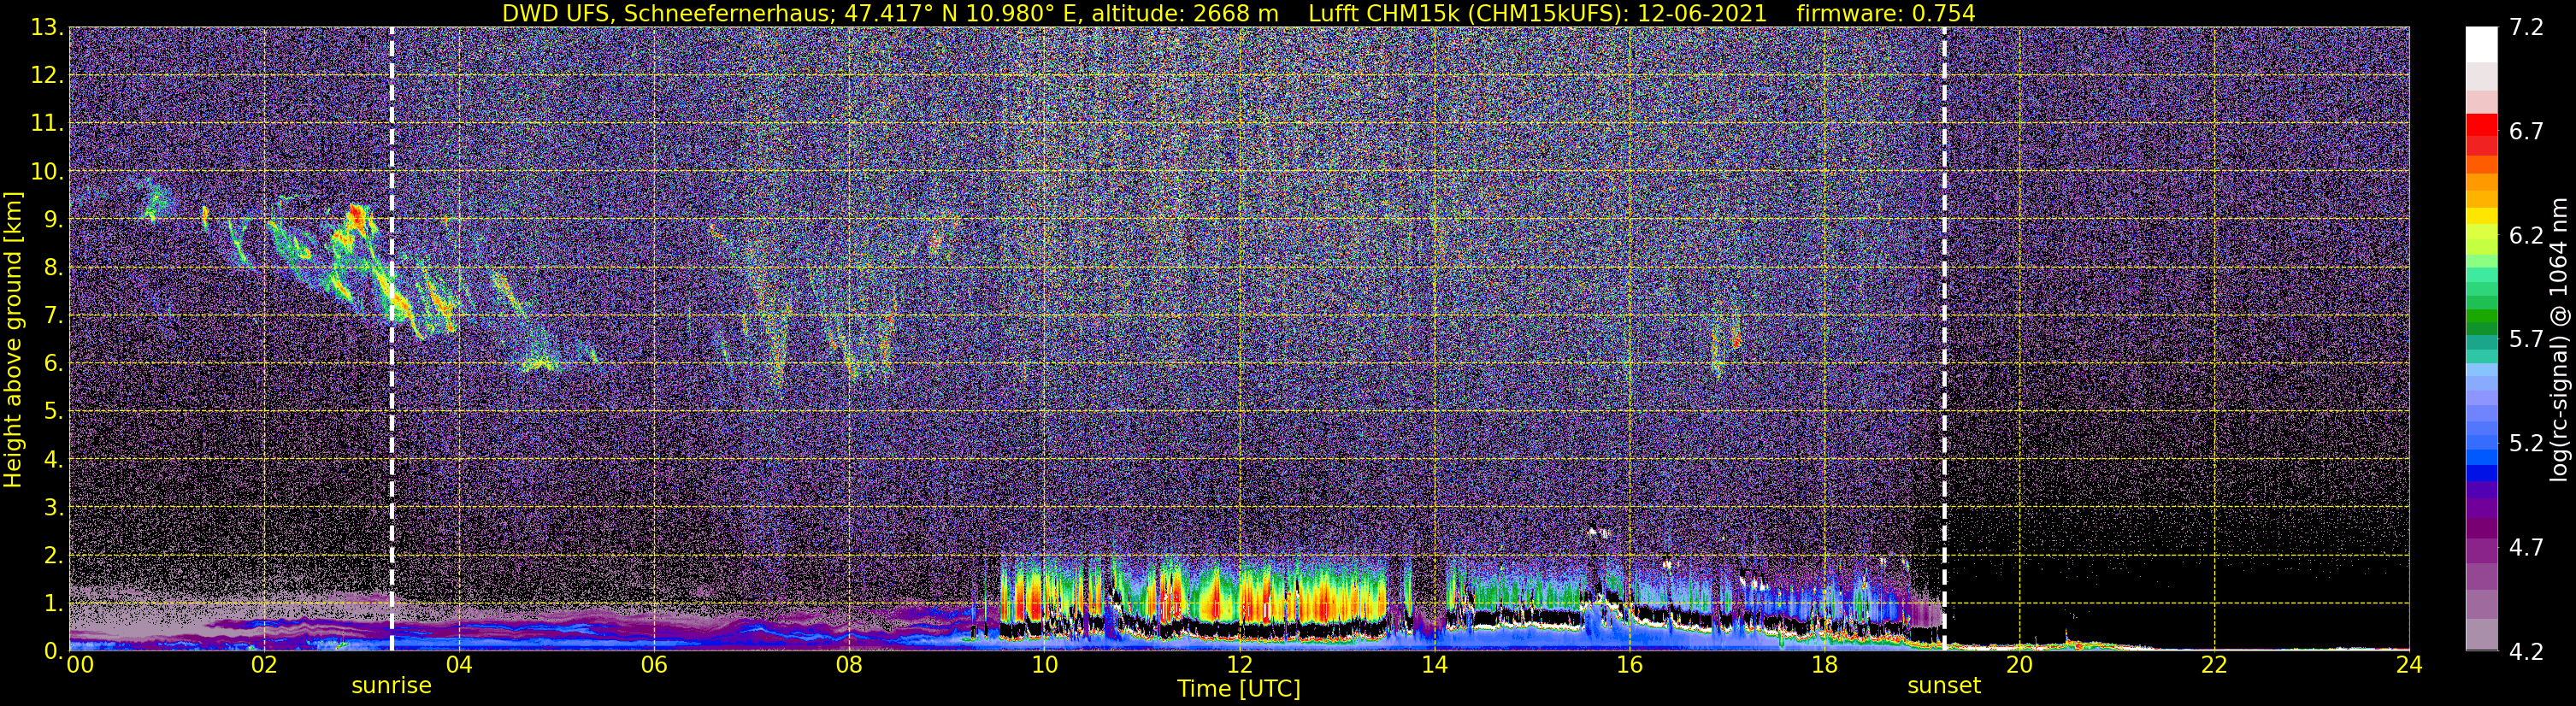Click the time axis tick label '02'

pyautogui.click(x=263, y=666)
